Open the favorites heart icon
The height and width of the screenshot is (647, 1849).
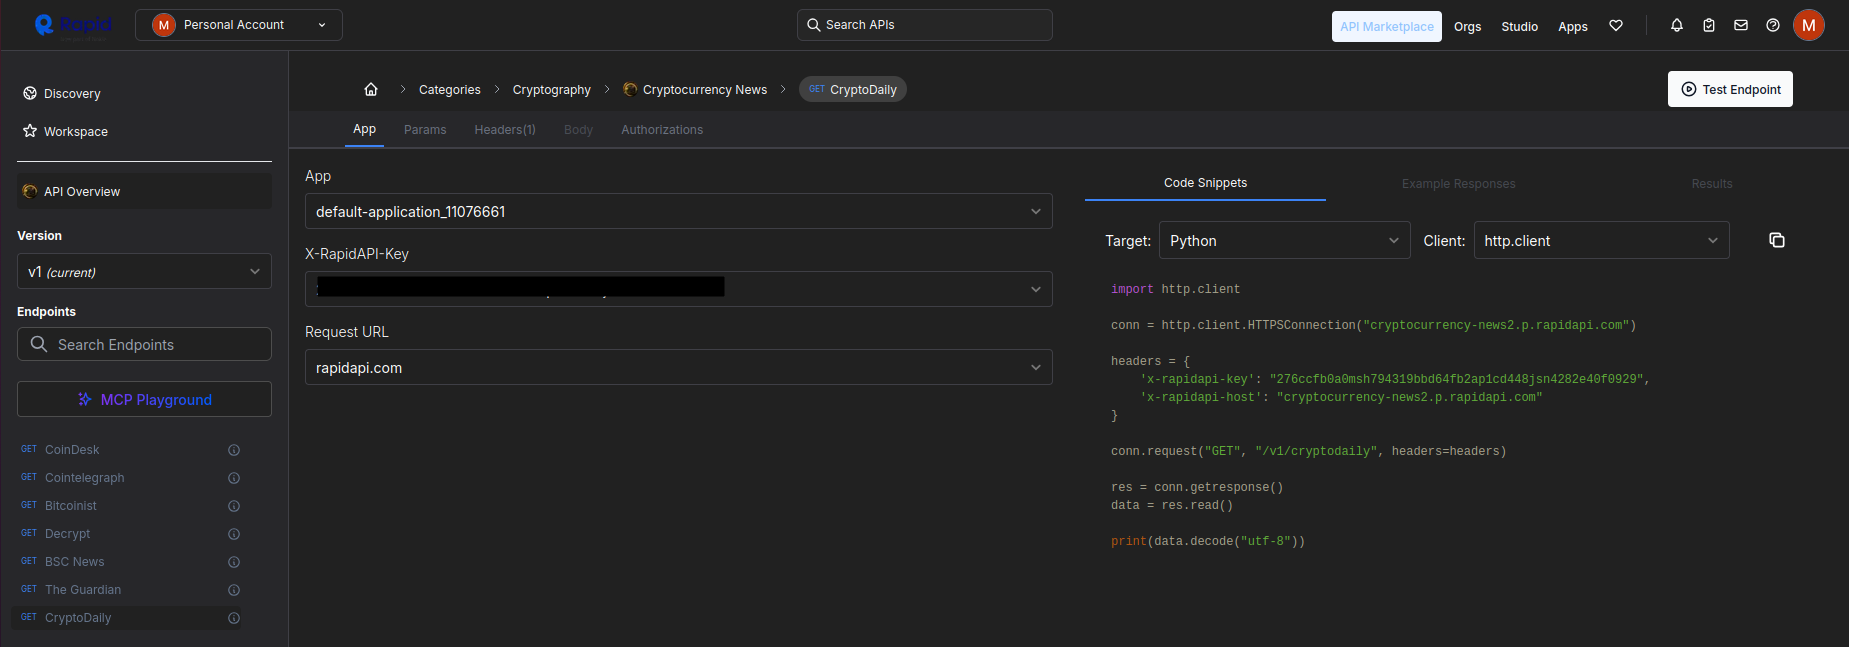pyautogui.click(x=1616, y=26)
